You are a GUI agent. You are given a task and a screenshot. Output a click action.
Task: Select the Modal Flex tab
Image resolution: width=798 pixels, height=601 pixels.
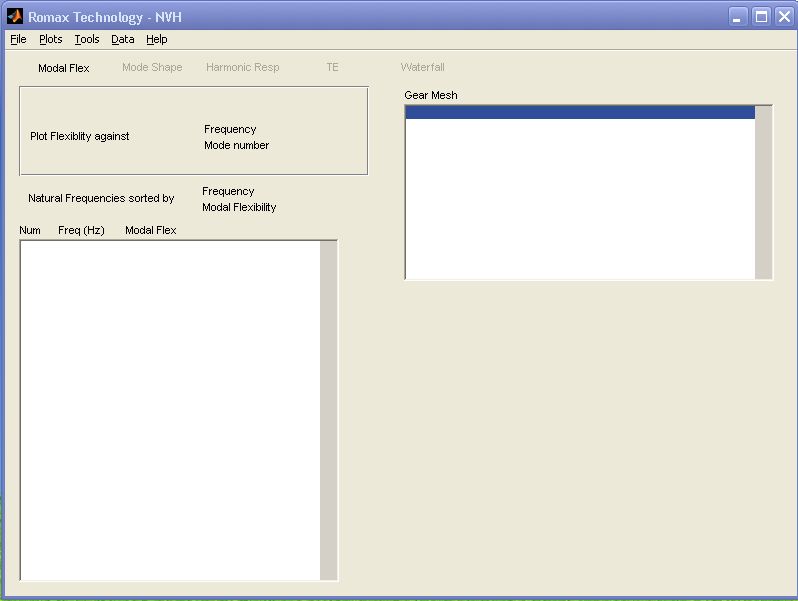click(64, 68)
